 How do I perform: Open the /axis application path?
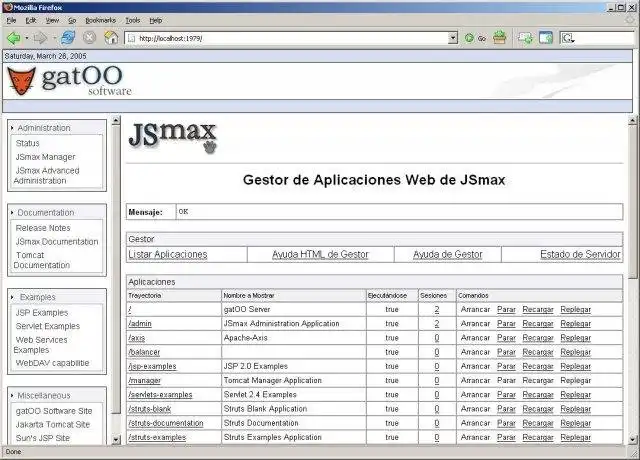pos(137,338)
